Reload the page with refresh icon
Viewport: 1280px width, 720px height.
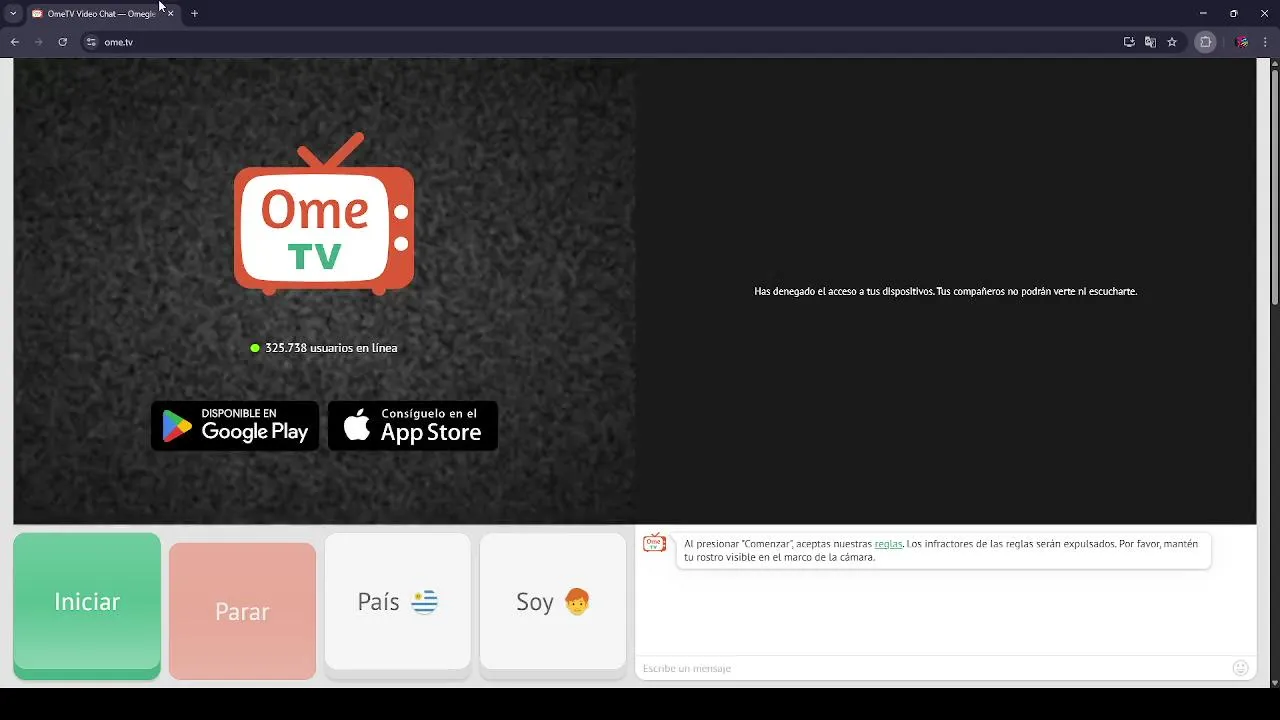[x=63, y=42]
